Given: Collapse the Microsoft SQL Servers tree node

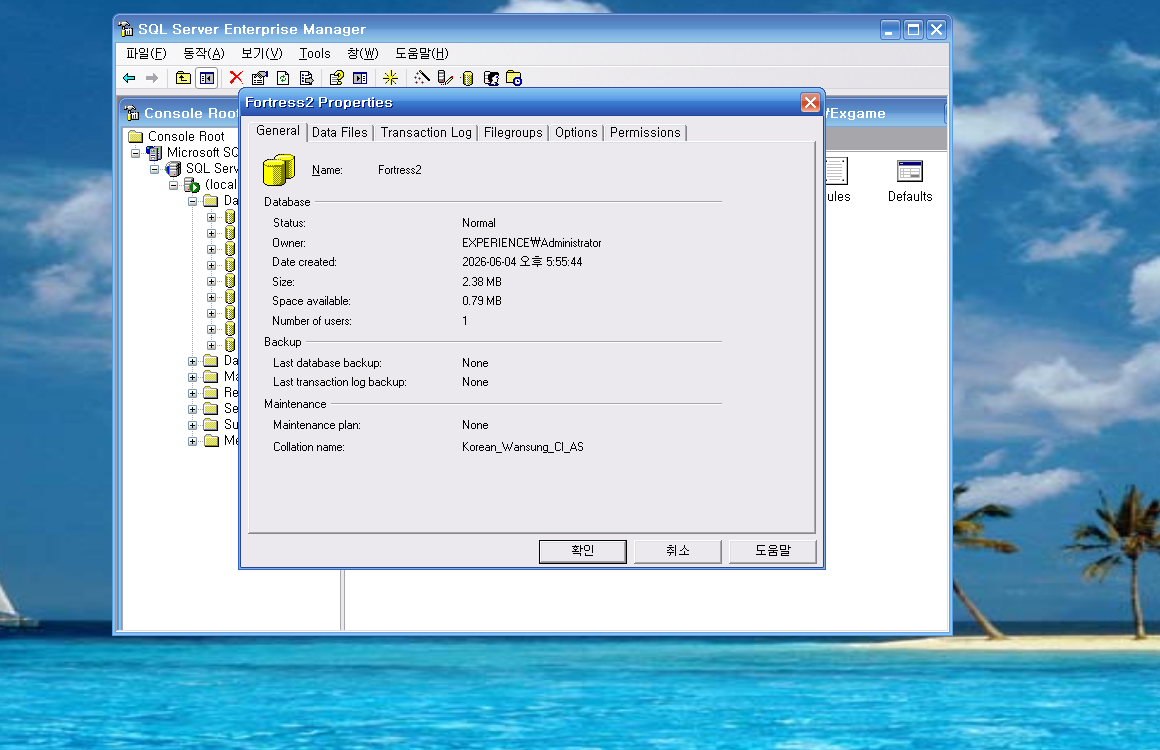Looking at the screenshot, I should point(135,153).
